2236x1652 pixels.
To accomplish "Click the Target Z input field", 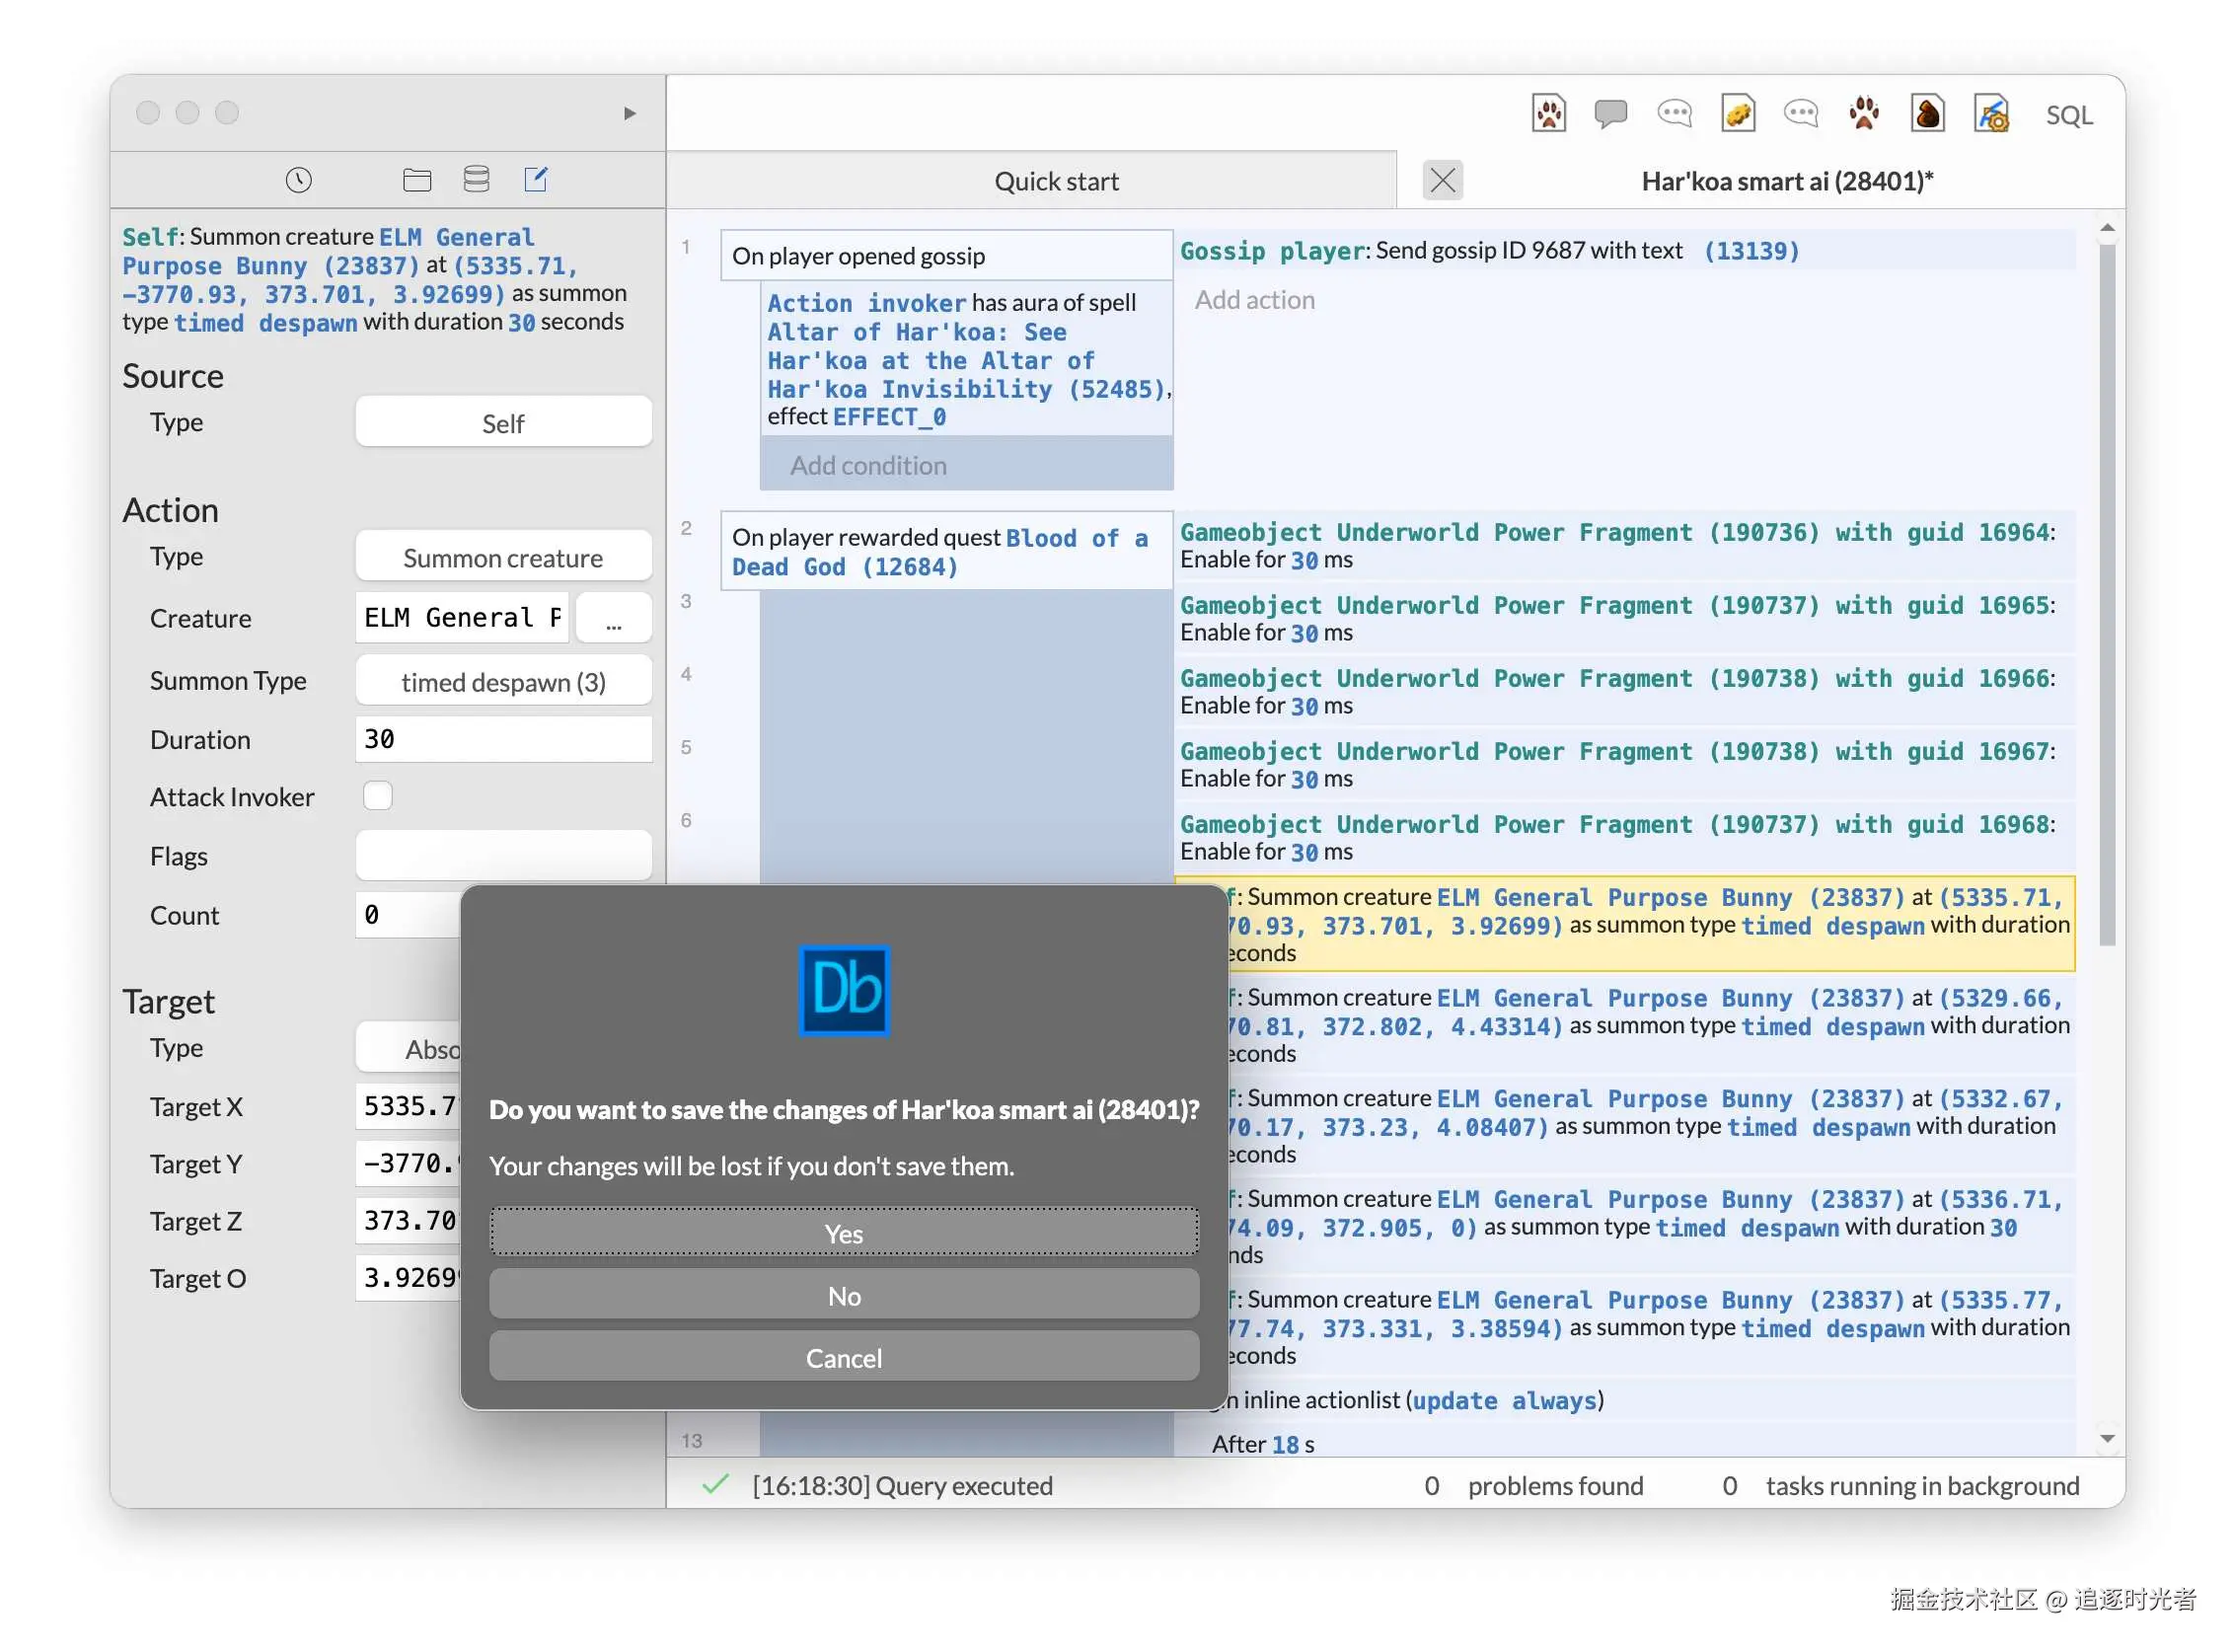I will pyautogui.click(x=409, y=1222).
